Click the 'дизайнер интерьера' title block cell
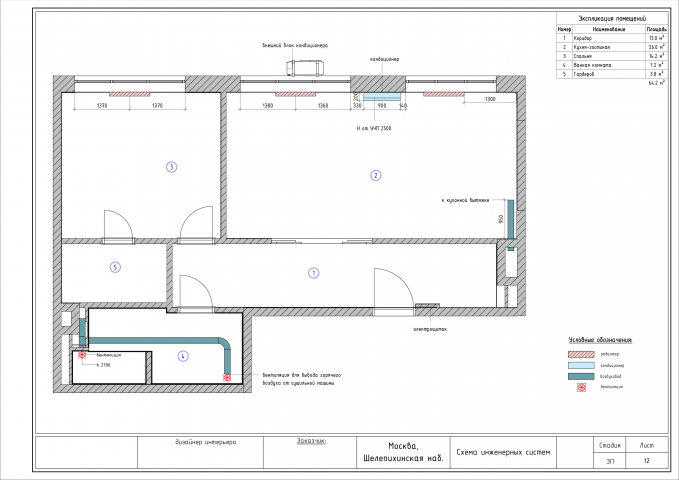The width and height of the screenshot is (679, 480). 205,442
